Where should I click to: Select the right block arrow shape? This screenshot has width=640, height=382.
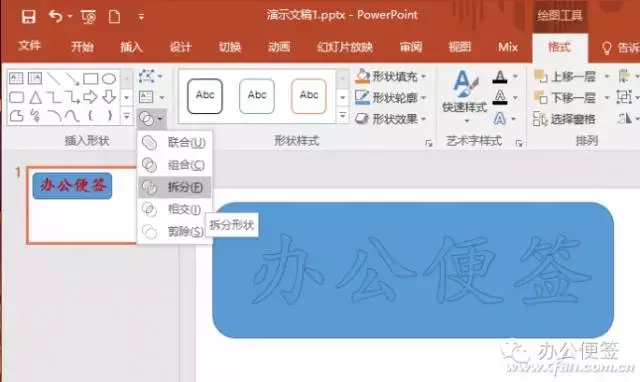(90, 97)
